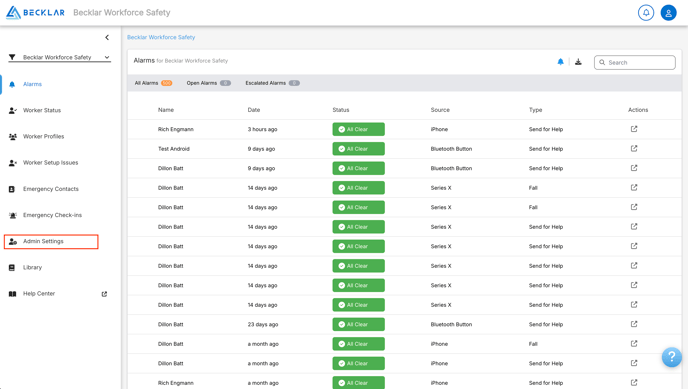Click All Clear status on Rich Engmann 3 hours ago row

[x=358, y=129]
